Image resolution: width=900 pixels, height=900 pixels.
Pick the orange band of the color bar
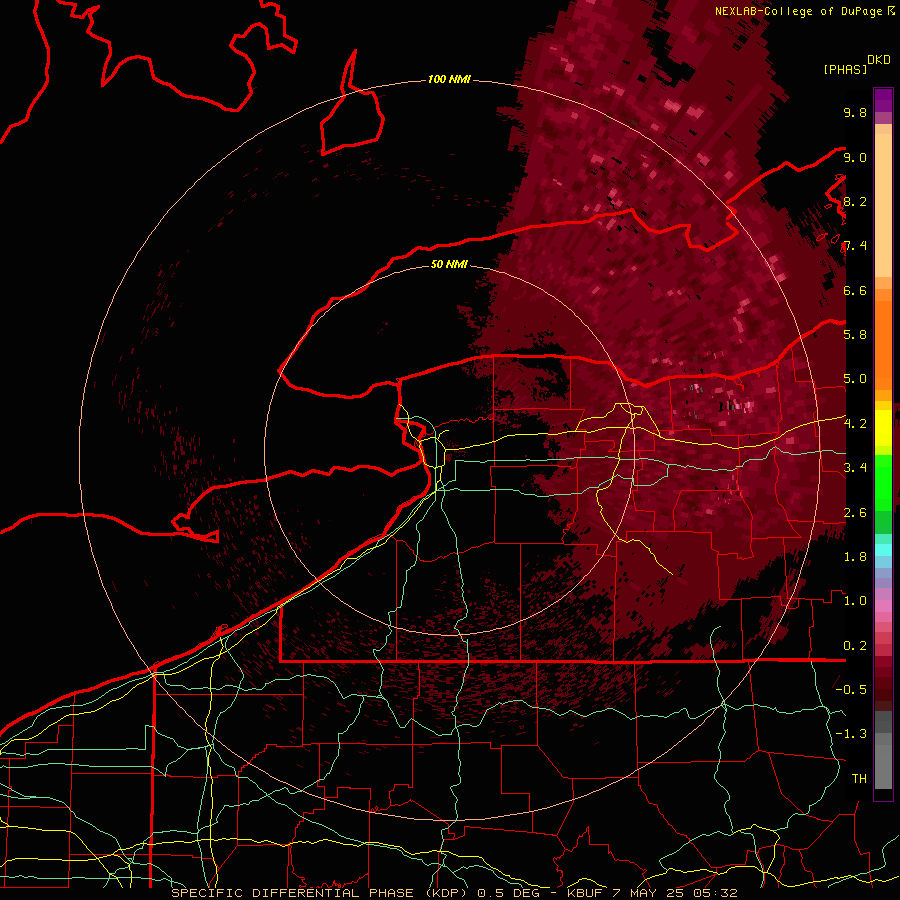pos(883,344)
